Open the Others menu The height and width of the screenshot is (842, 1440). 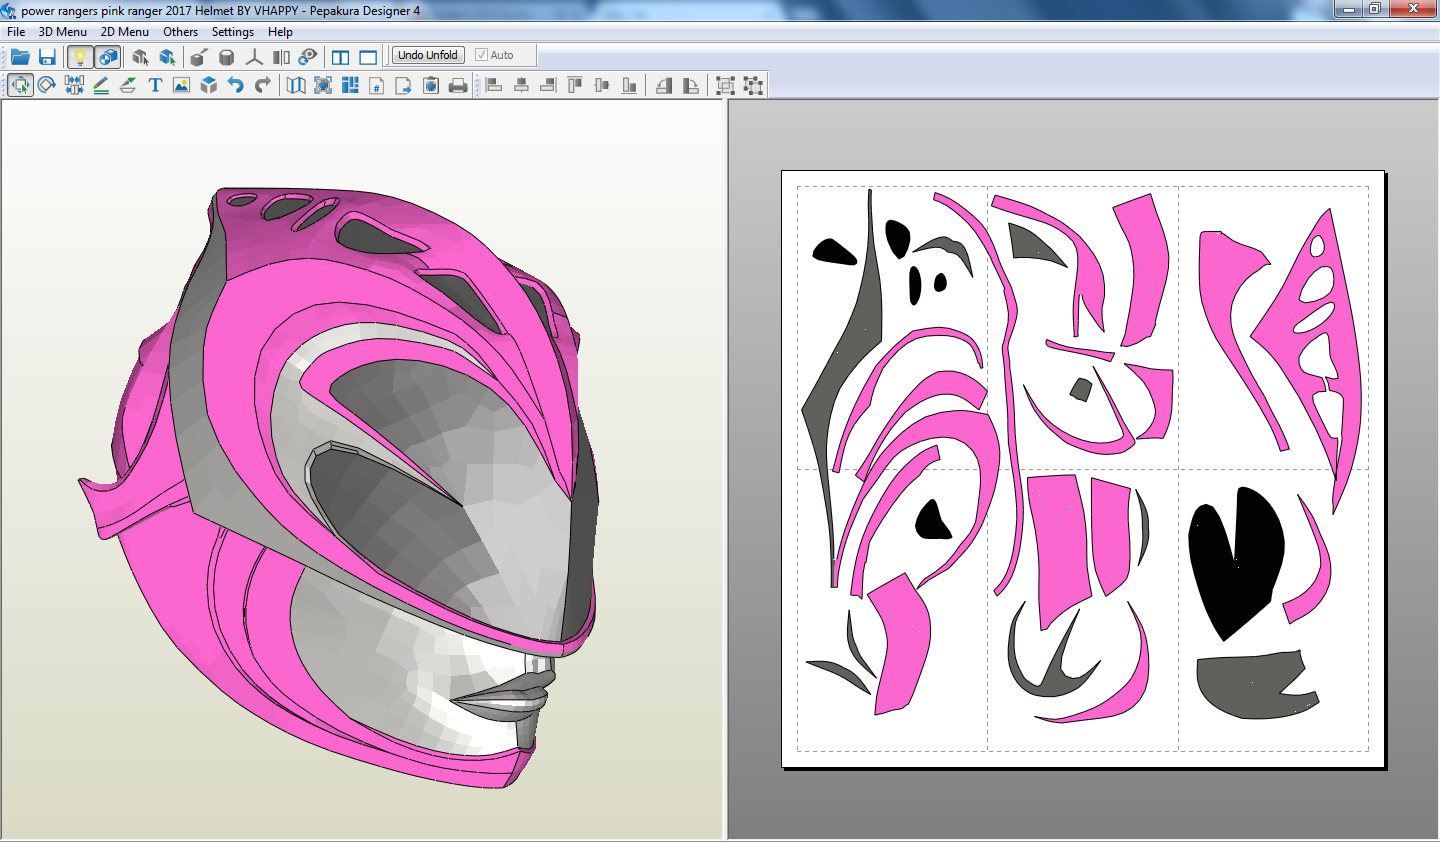tap(180, 31)
